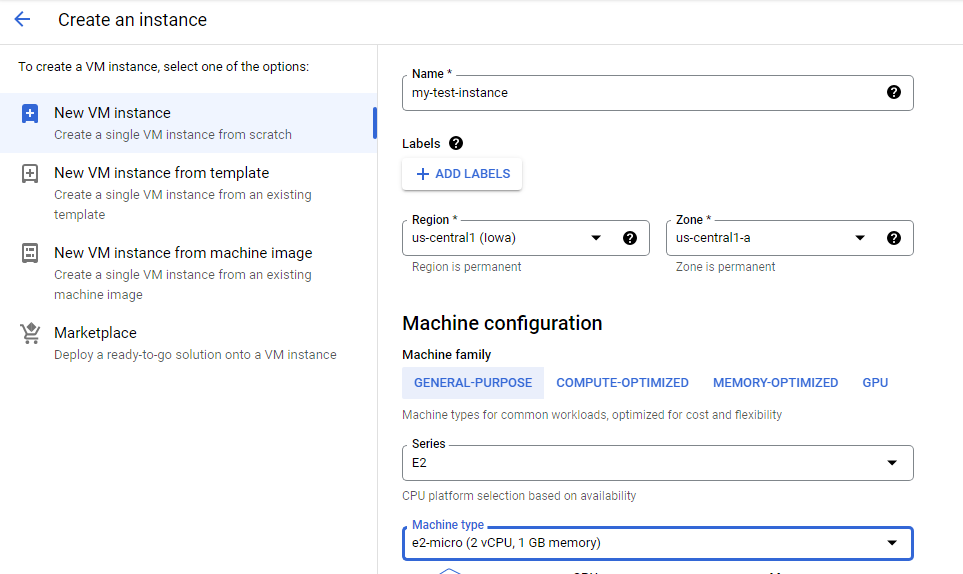Open the Region help icon
963x574 pixels.
pyautogui.click(x=630, y=238)
